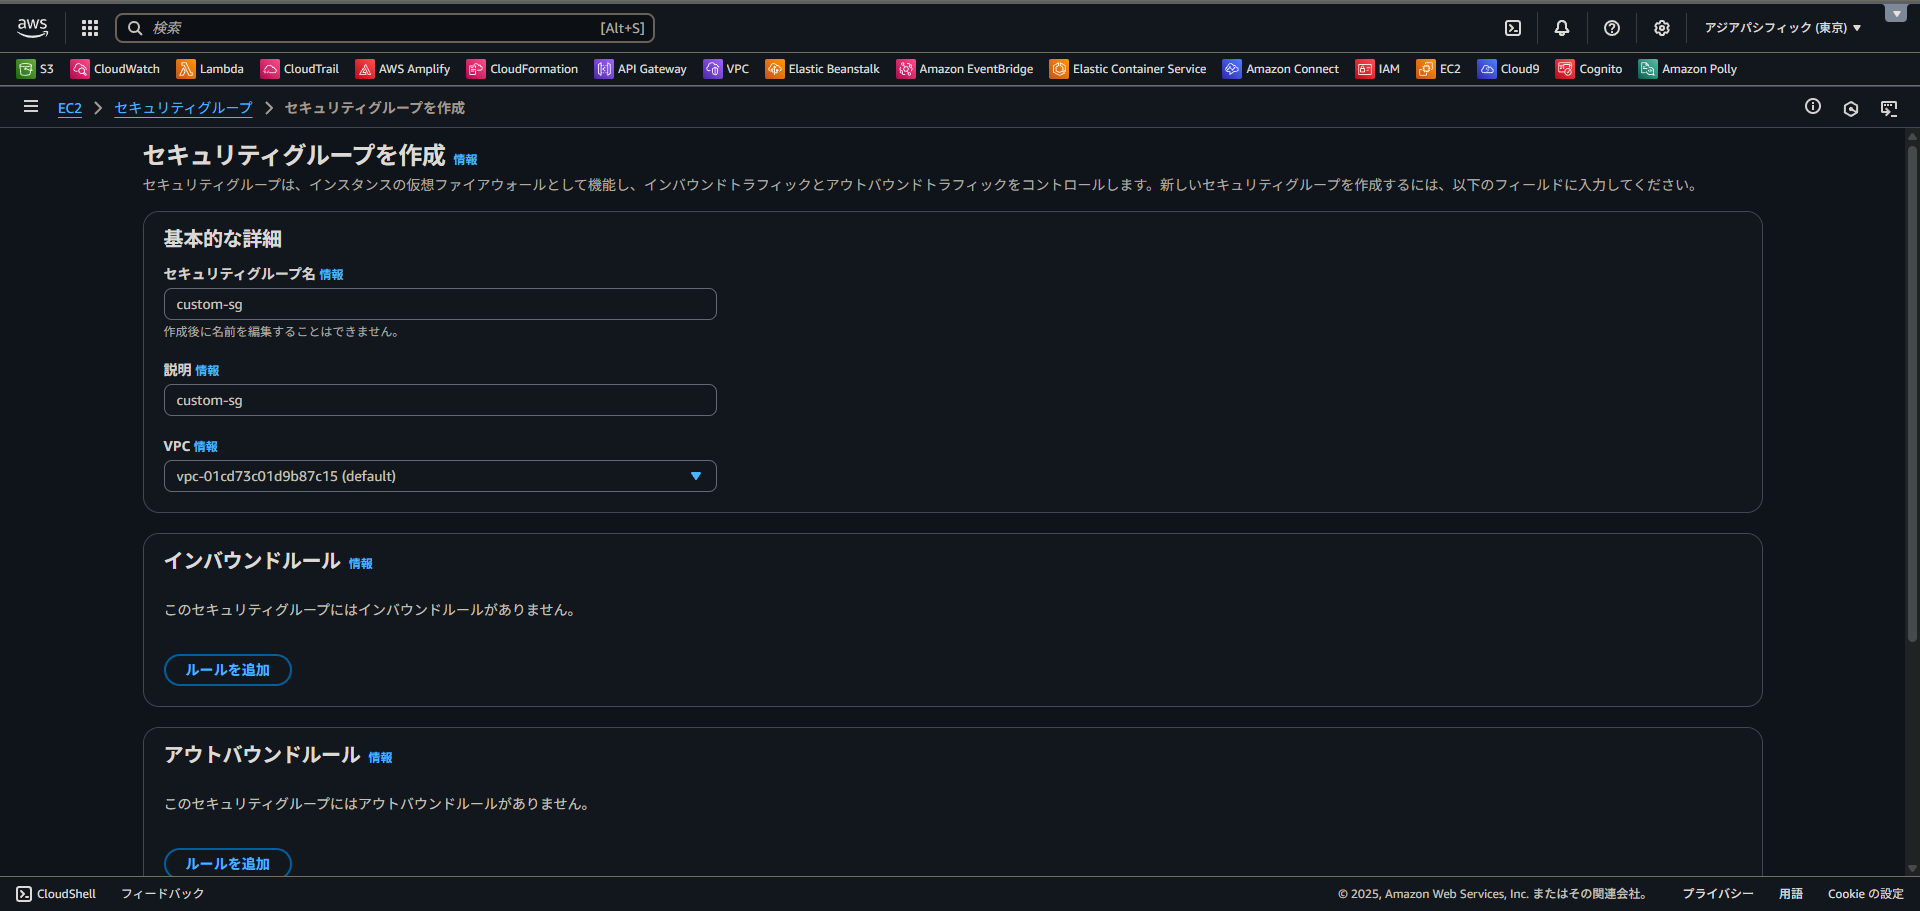
Task: Open Cookie の設定 in footer
Action: 1865,894
